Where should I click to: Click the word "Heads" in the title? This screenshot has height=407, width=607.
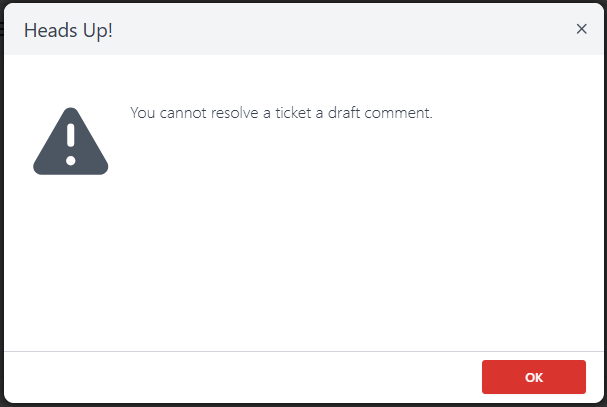pos(48,30)
